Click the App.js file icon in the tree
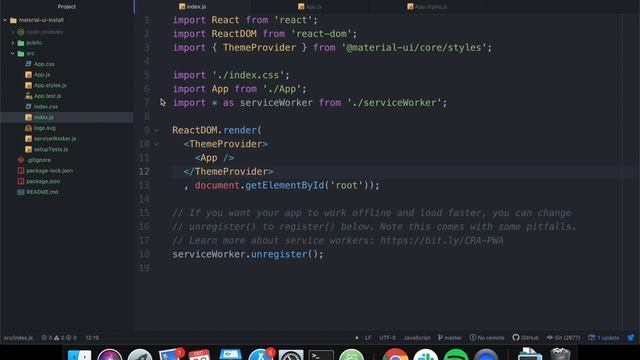Viewport: 640px width, 360px height. (x=28, y=75)
